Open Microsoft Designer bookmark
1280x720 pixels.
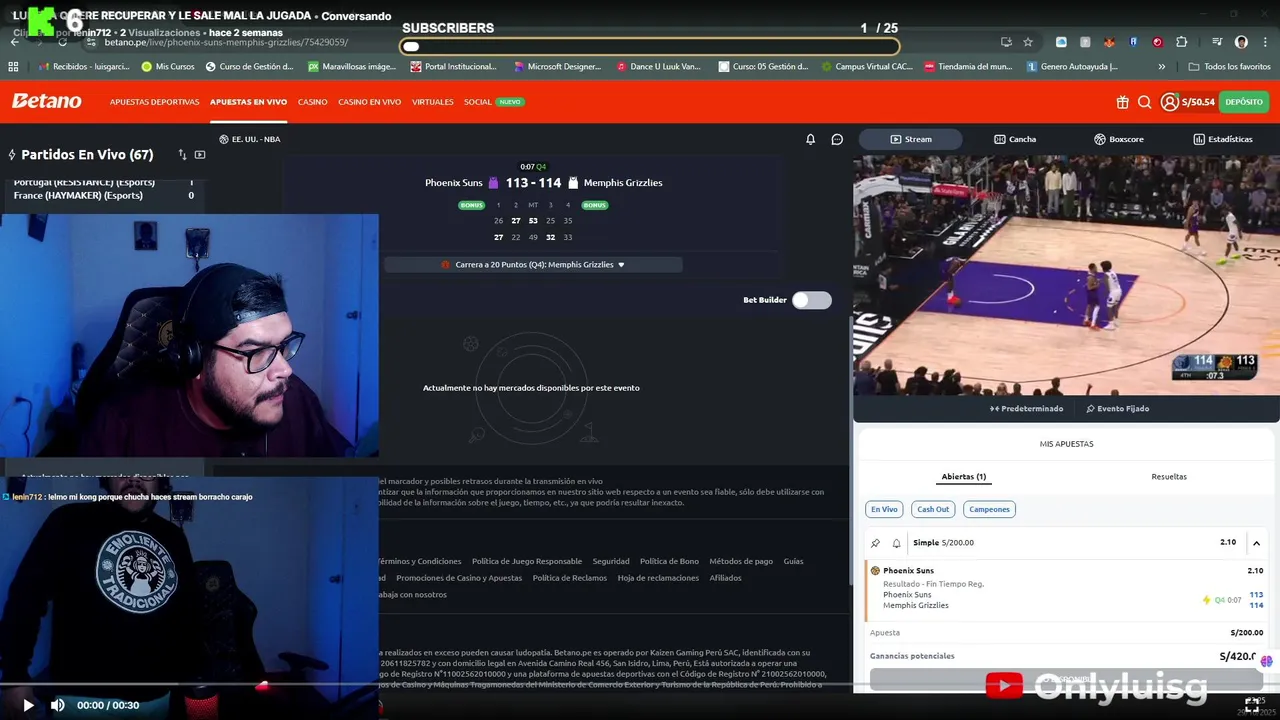[557, 67]
